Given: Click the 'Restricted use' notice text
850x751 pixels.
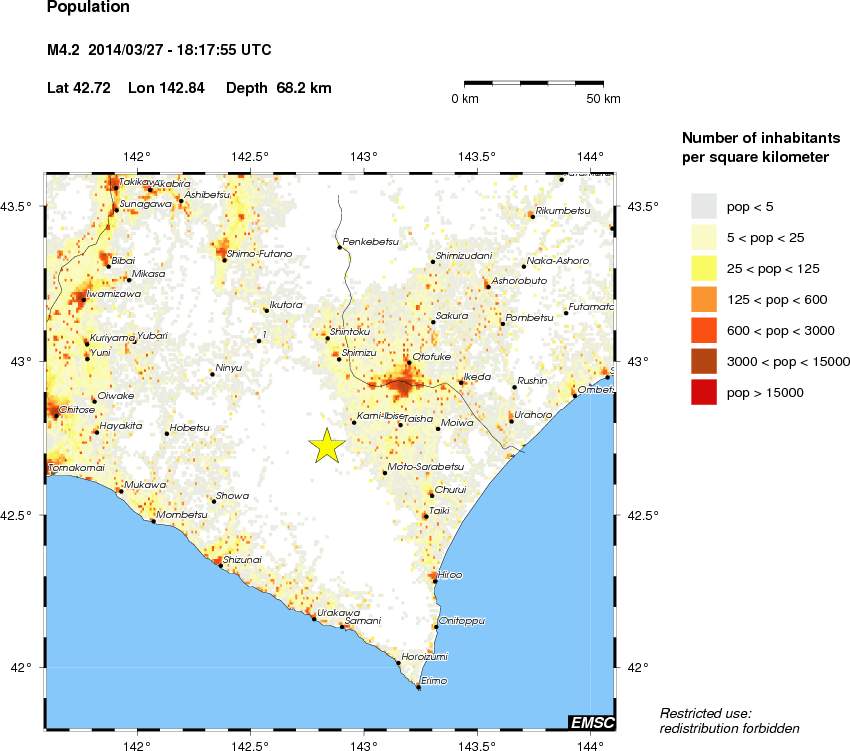Looking at the screenshot, I should point(705,713).
